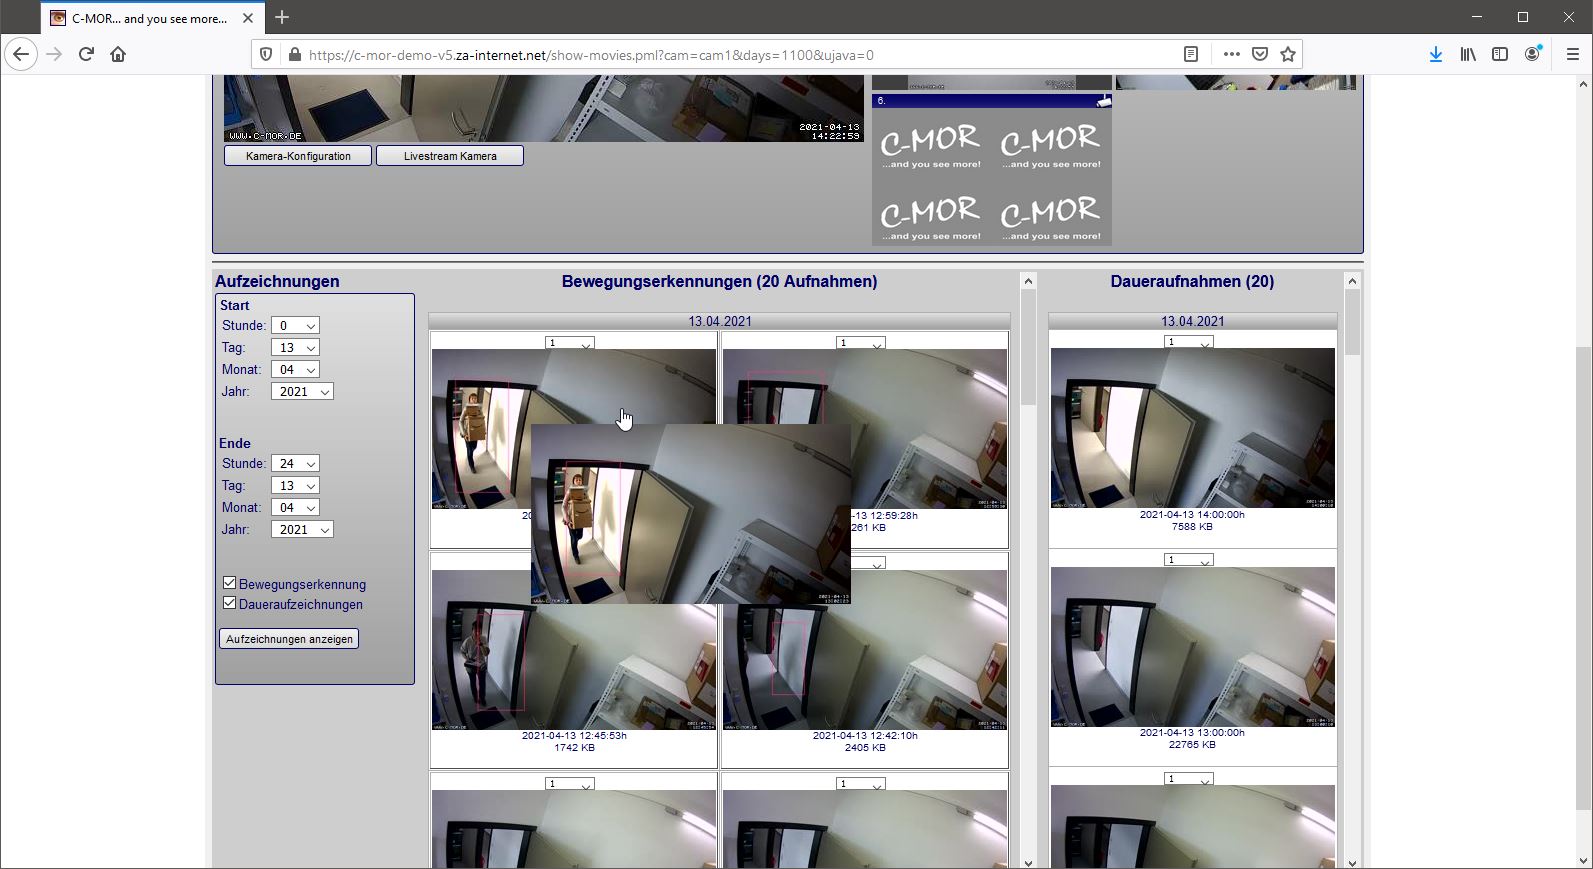
Task: Click the live camera image at top
Action: (x=543, y=108)
